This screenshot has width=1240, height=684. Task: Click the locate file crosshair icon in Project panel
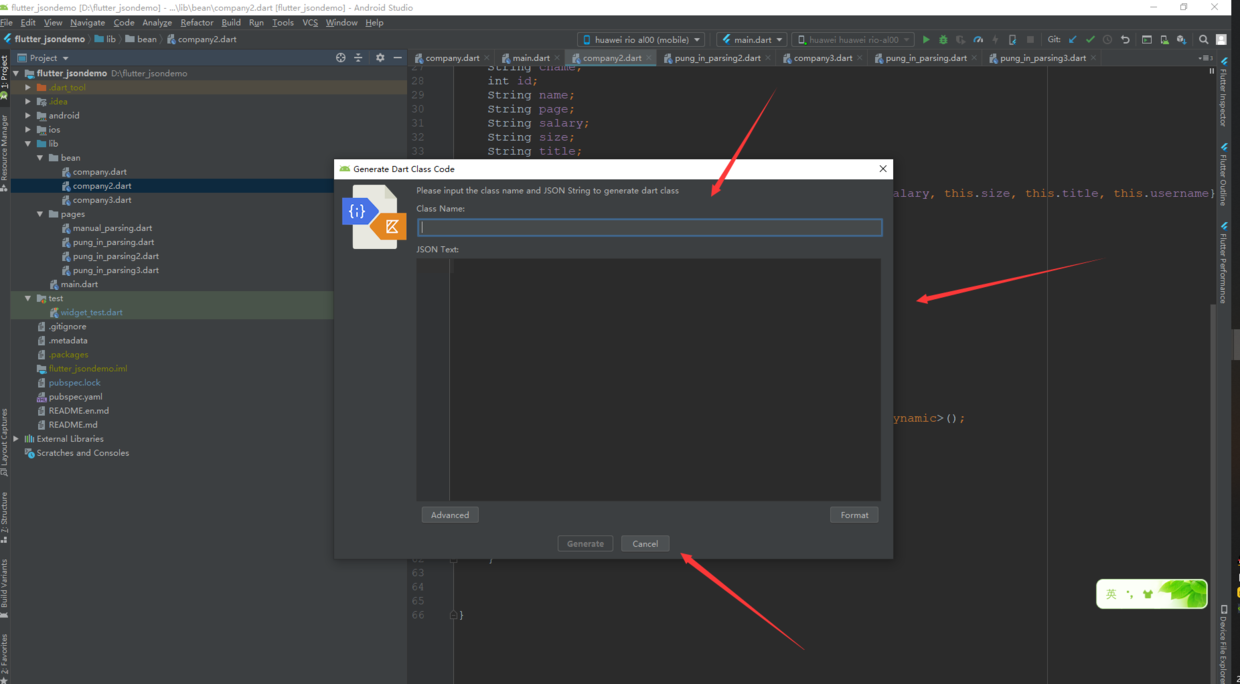(341, 58)
